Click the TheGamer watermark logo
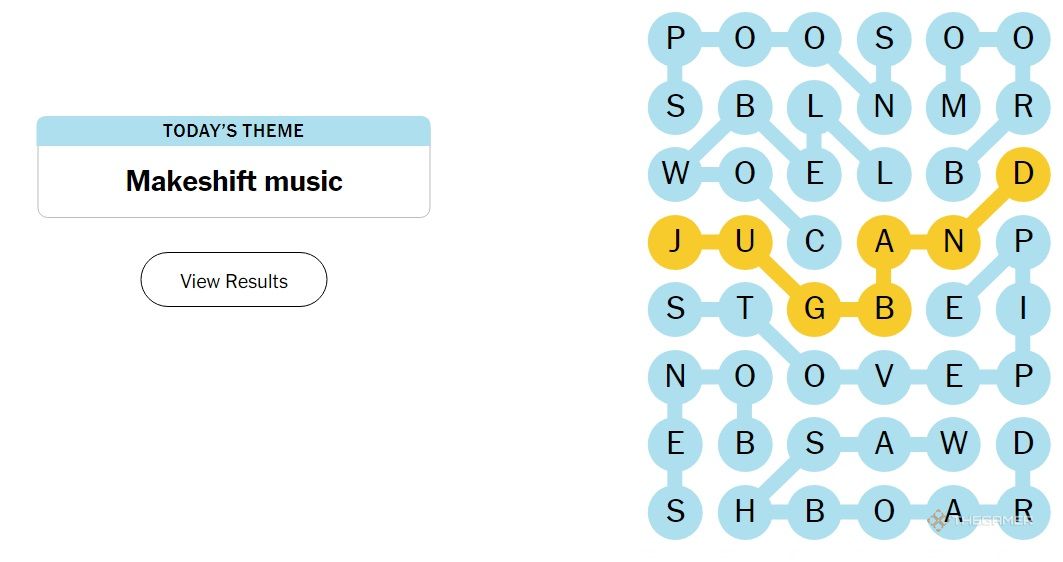The image size is (1063, 562). pos(980,521)
